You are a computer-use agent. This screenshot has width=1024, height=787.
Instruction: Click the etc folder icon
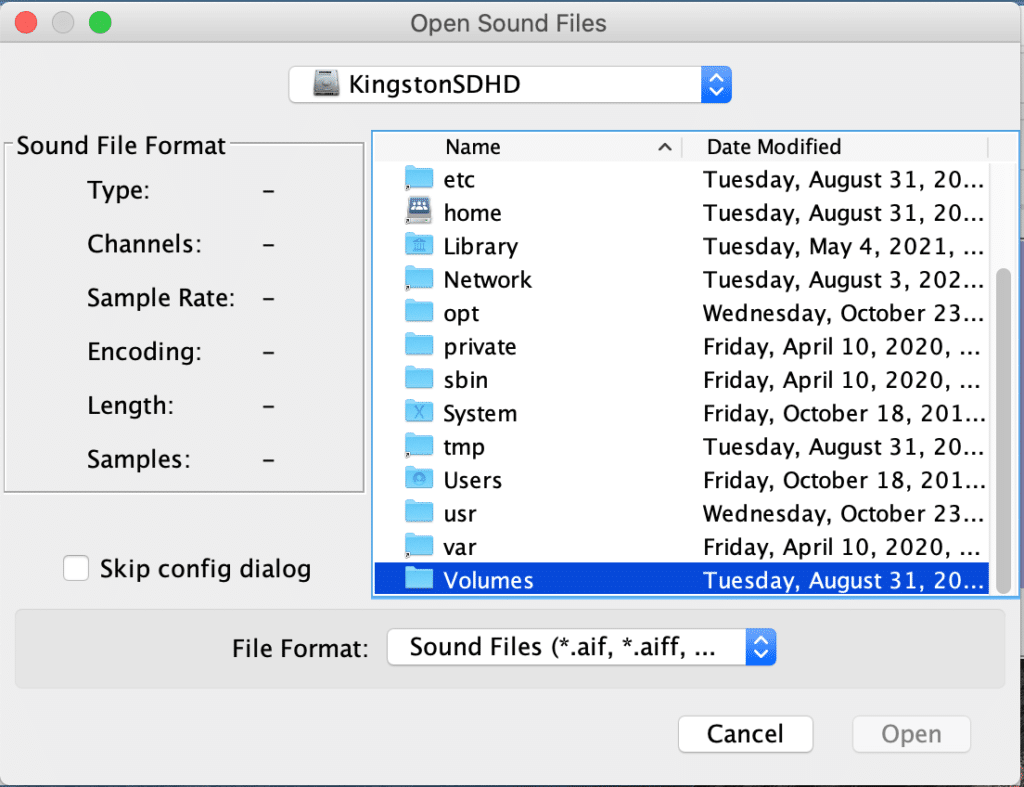pyautogui.click(x=418, y=179)
